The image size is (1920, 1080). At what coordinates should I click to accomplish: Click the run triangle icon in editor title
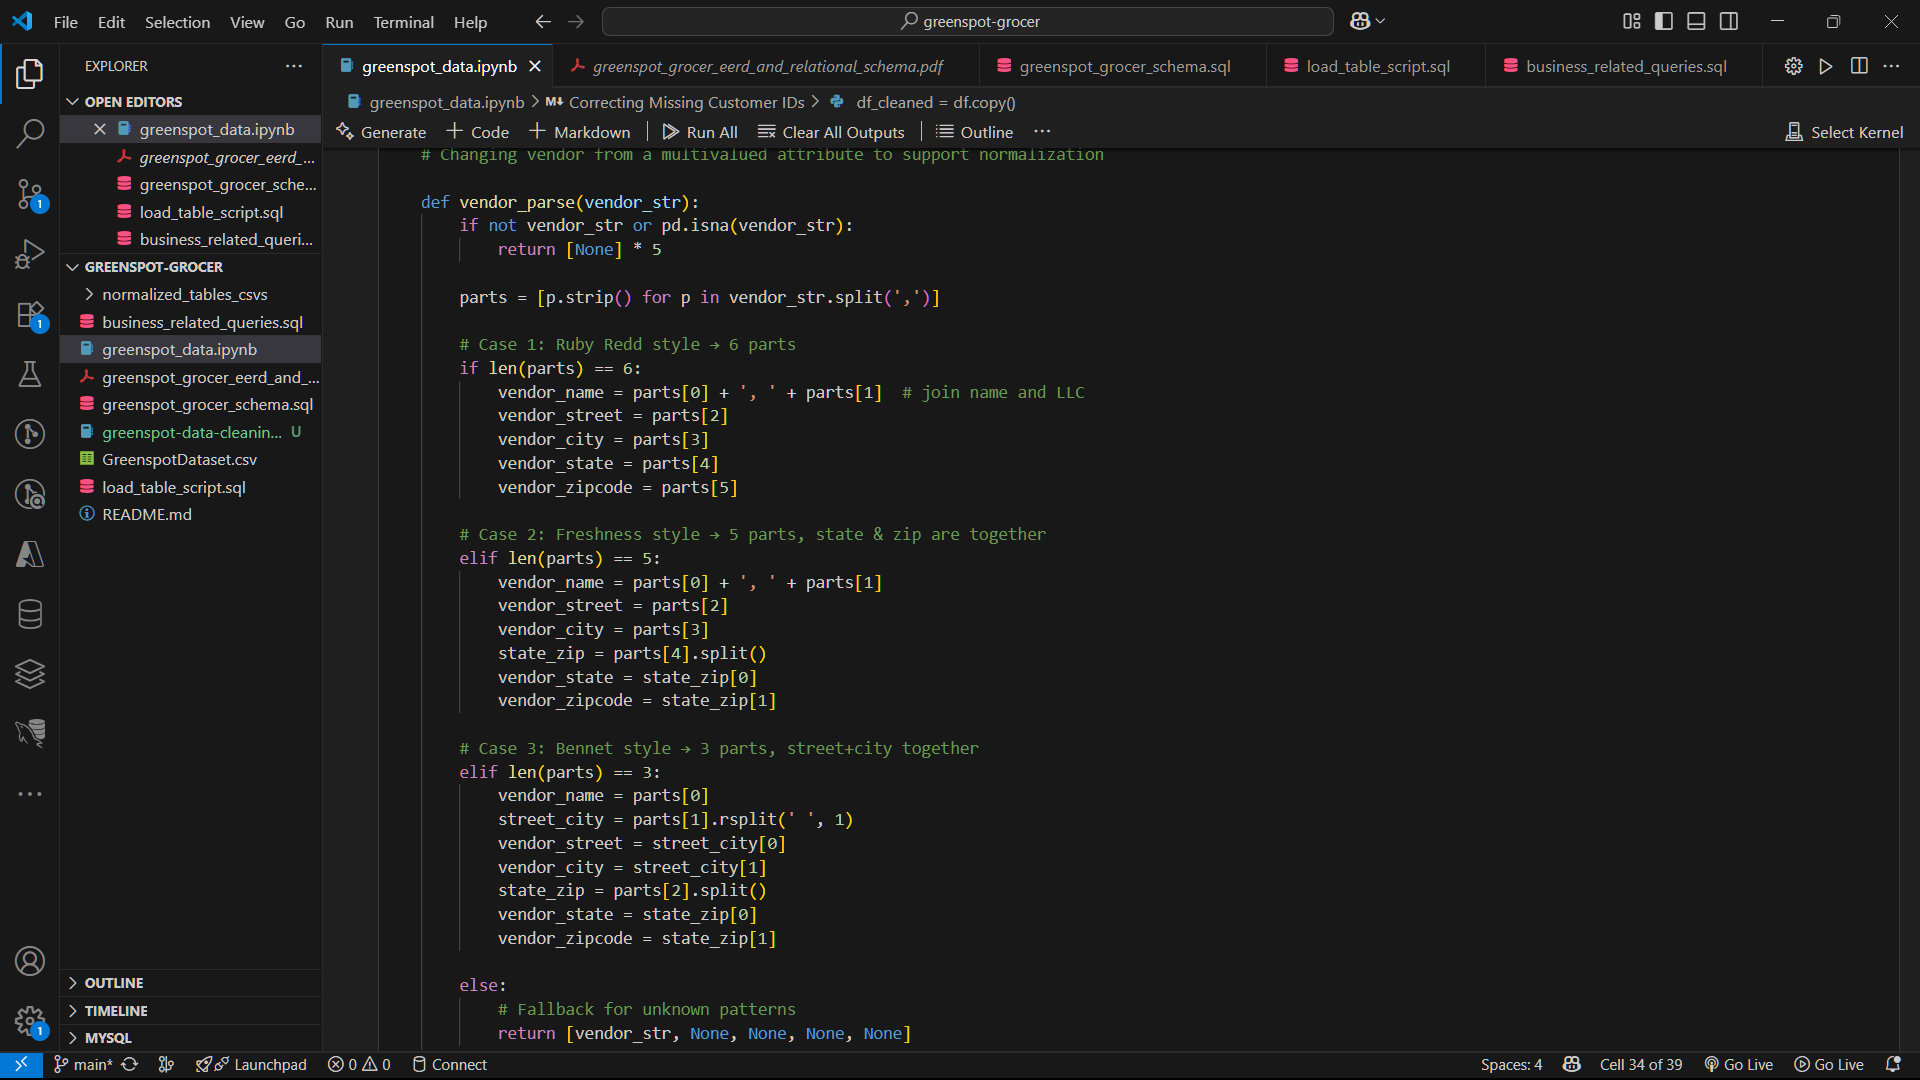[x=1826, y=66]
